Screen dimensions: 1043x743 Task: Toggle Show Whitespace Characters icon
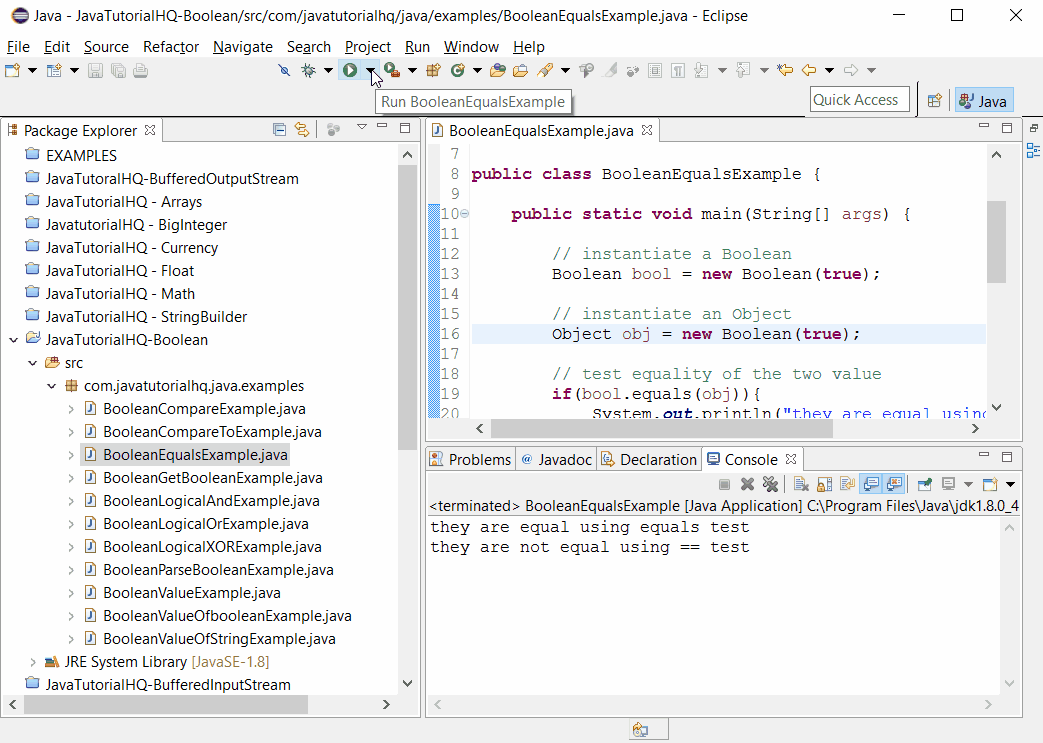pos(678,70)
